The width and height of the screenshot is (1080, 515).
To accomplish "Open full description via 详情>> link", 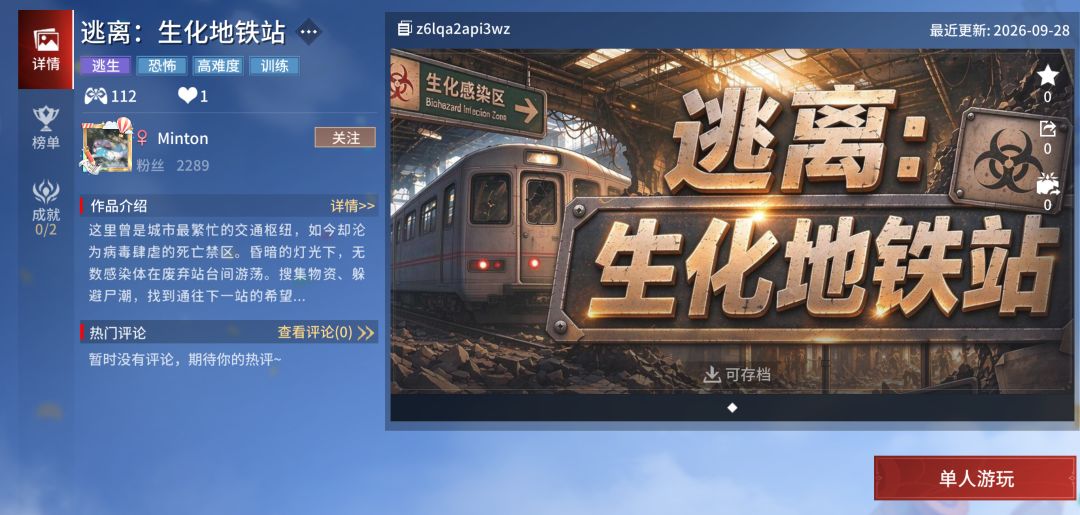I will click(x=353, y=206).
